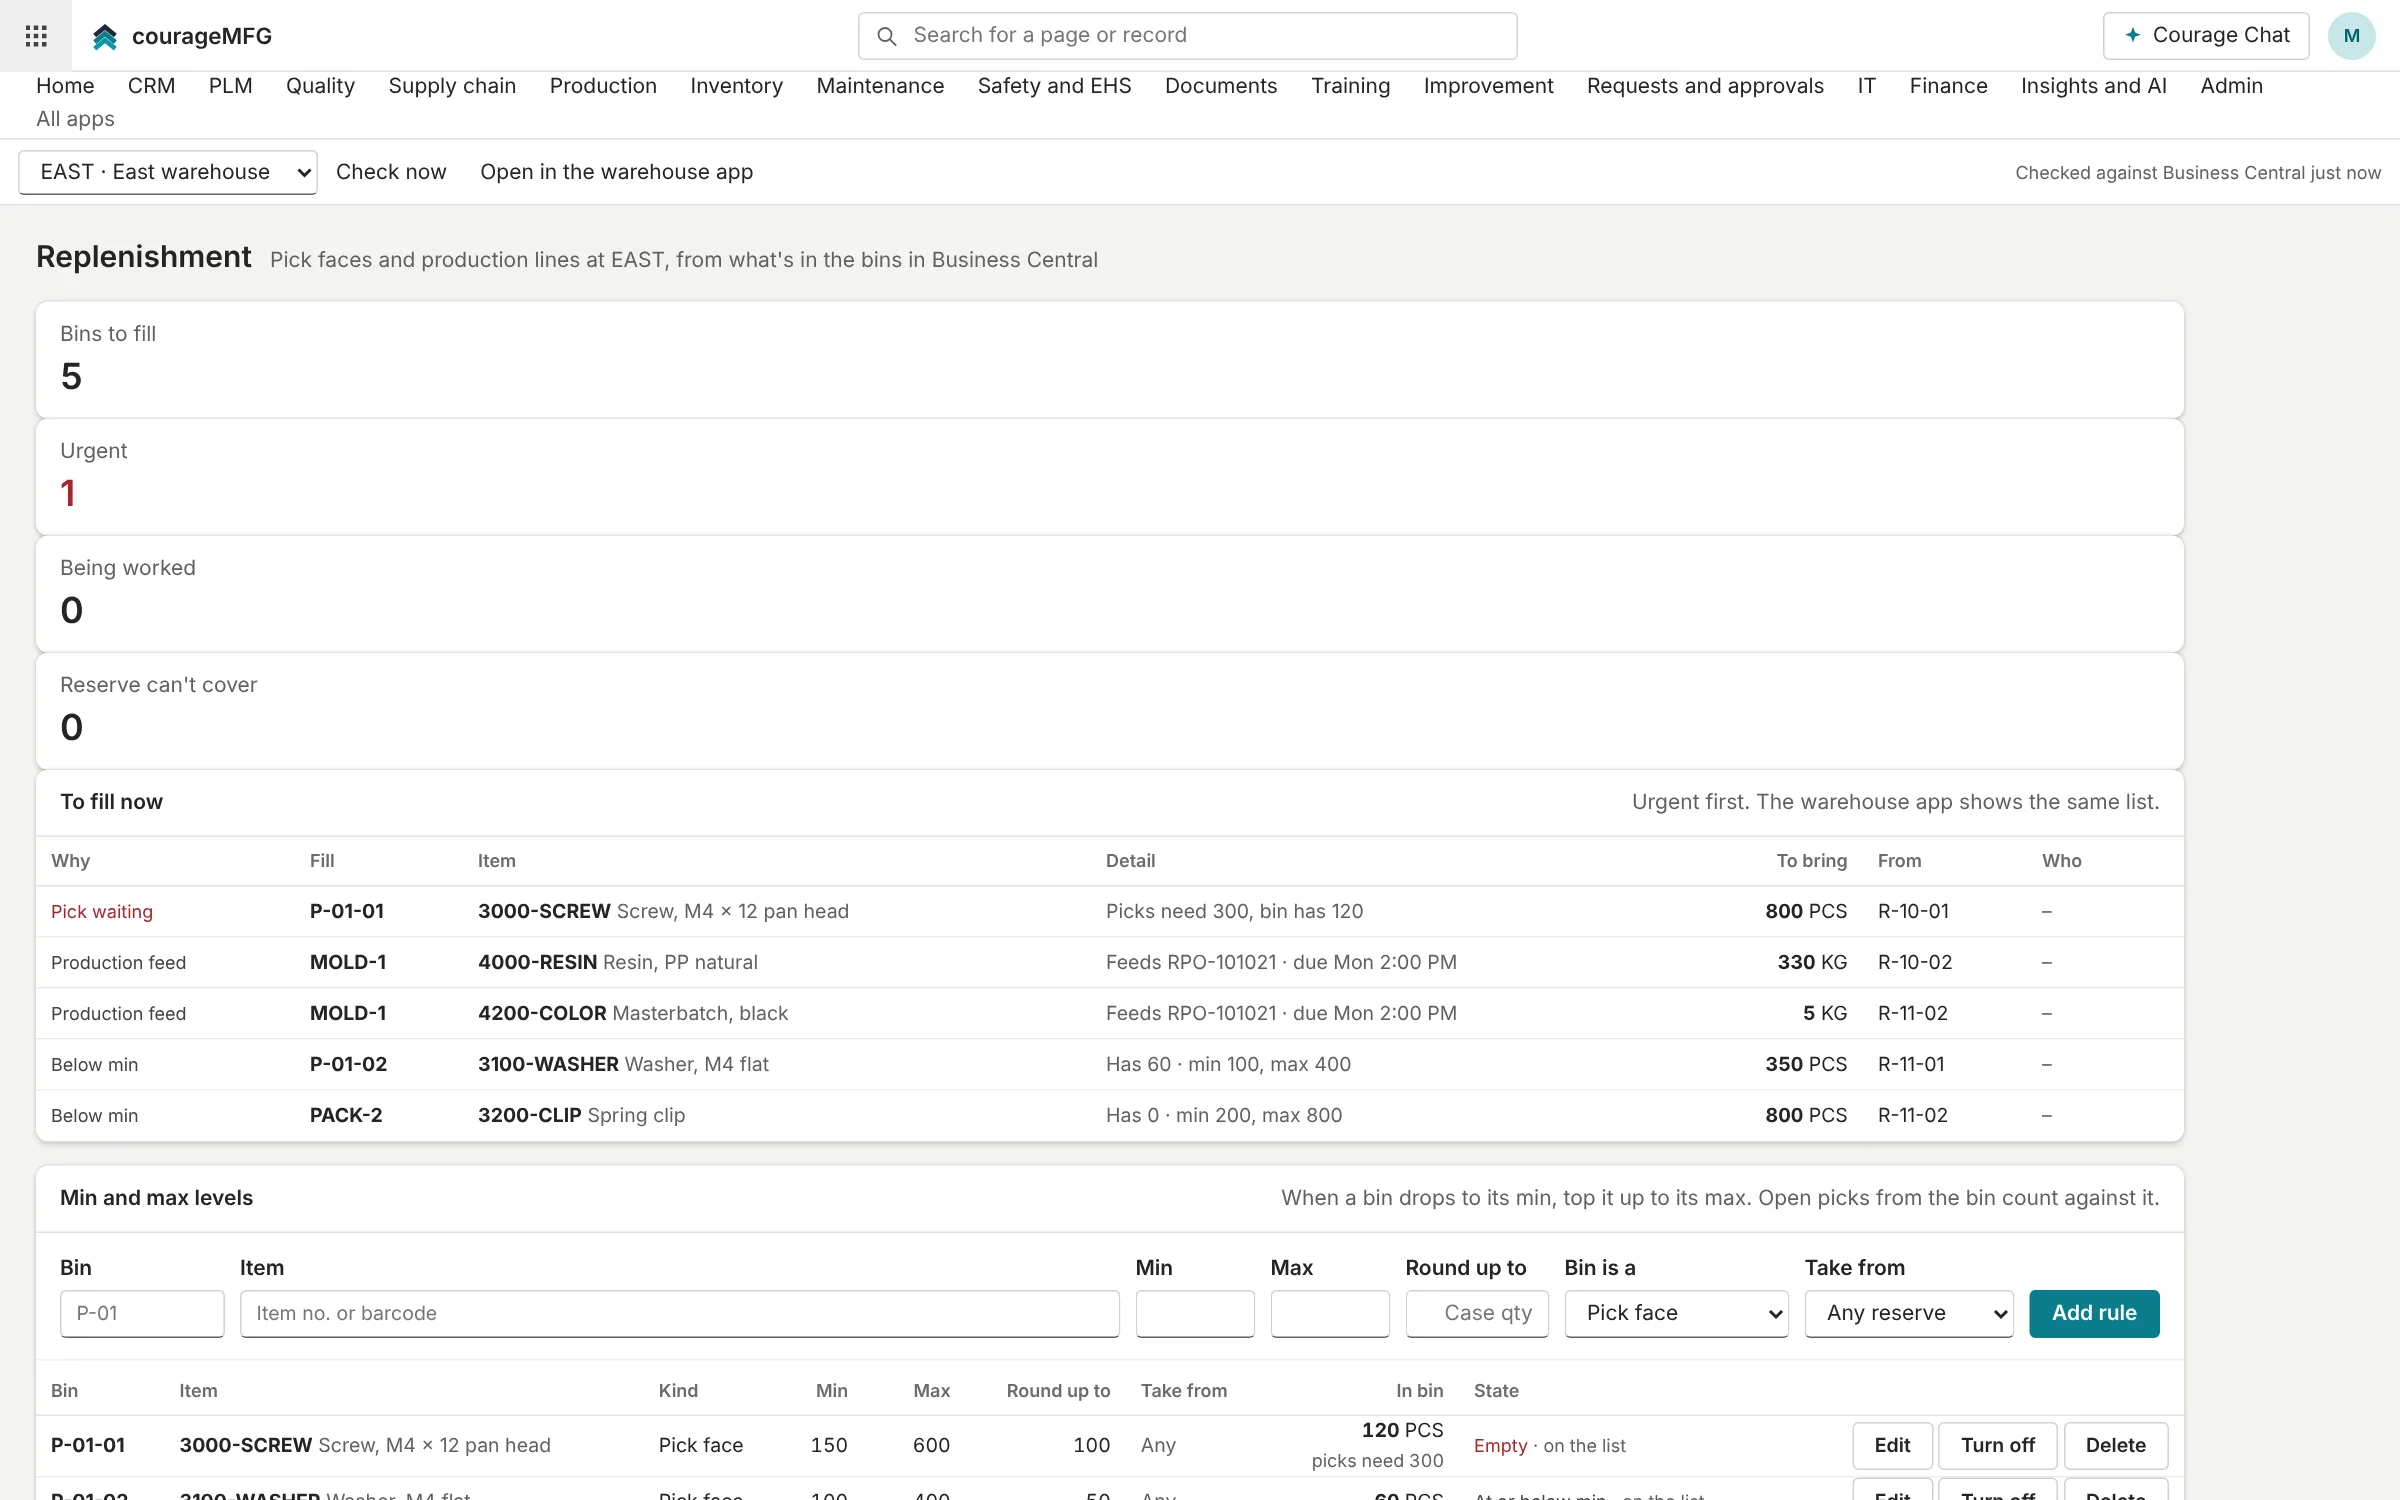Viewport: 2400px width, 1500px height.
Task: Expand the 'Bin is a' Pick face dropdown
Action: (x=1676, y=1313)
